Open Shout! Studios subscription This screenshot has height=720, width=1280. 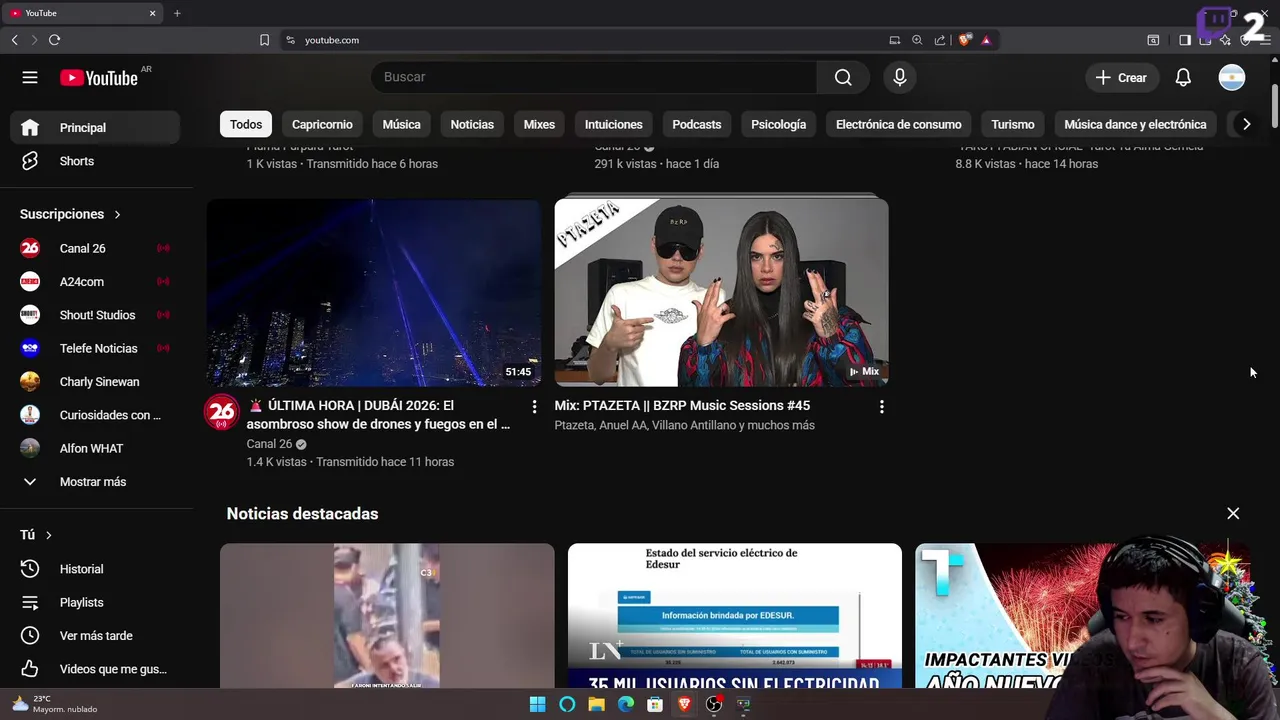click(95, 315)
